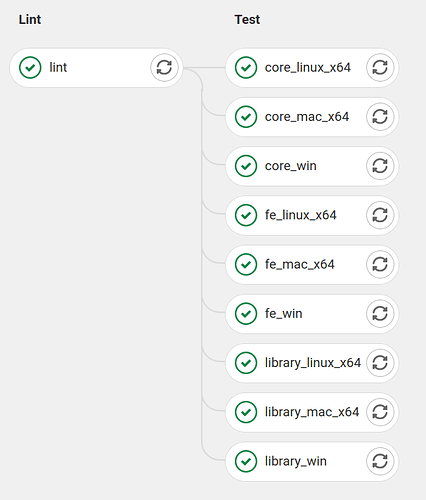
Task: Retry the fe_win job
Action: pos(380,313)
